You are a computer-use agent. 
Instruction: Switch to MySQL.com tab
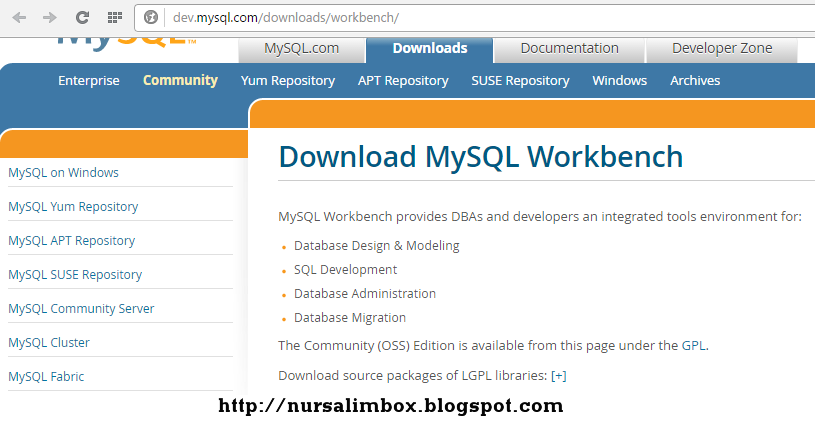pyautogui.click(x=301, y=48)
